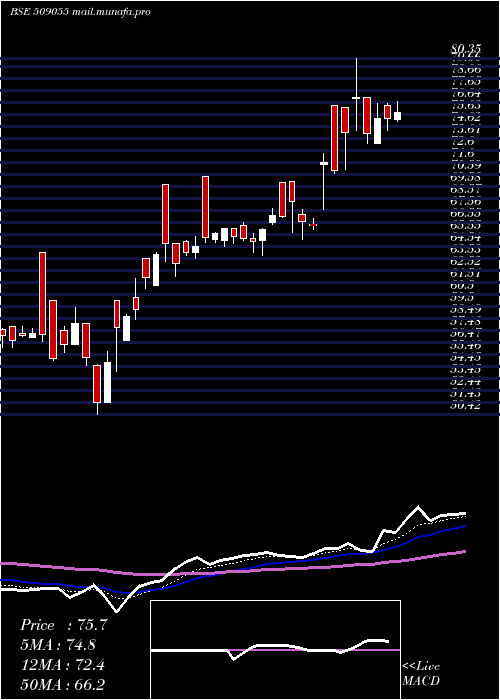Click the 64.54 price axis label
500x700 pixels.
pyautogui.click(x=466, y=238)
